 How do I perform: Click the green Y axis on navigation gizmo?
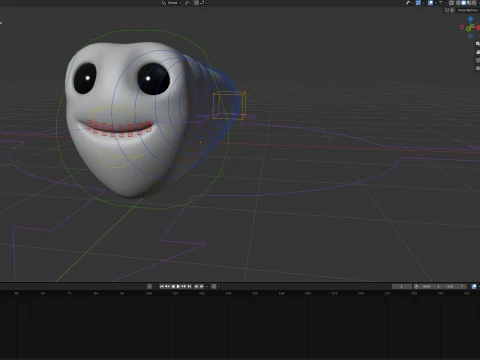click(x=468, y=29)
